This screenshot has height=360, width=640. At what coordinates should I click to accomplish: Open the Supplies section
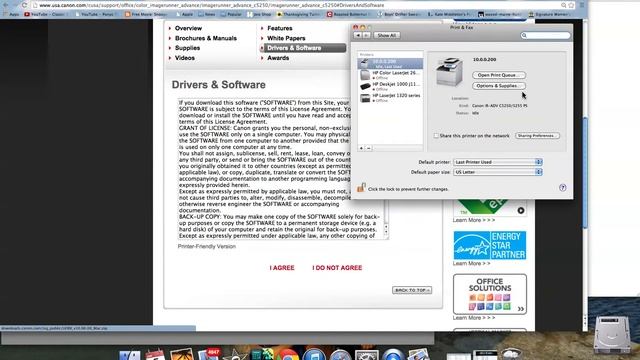pos(187,48)
